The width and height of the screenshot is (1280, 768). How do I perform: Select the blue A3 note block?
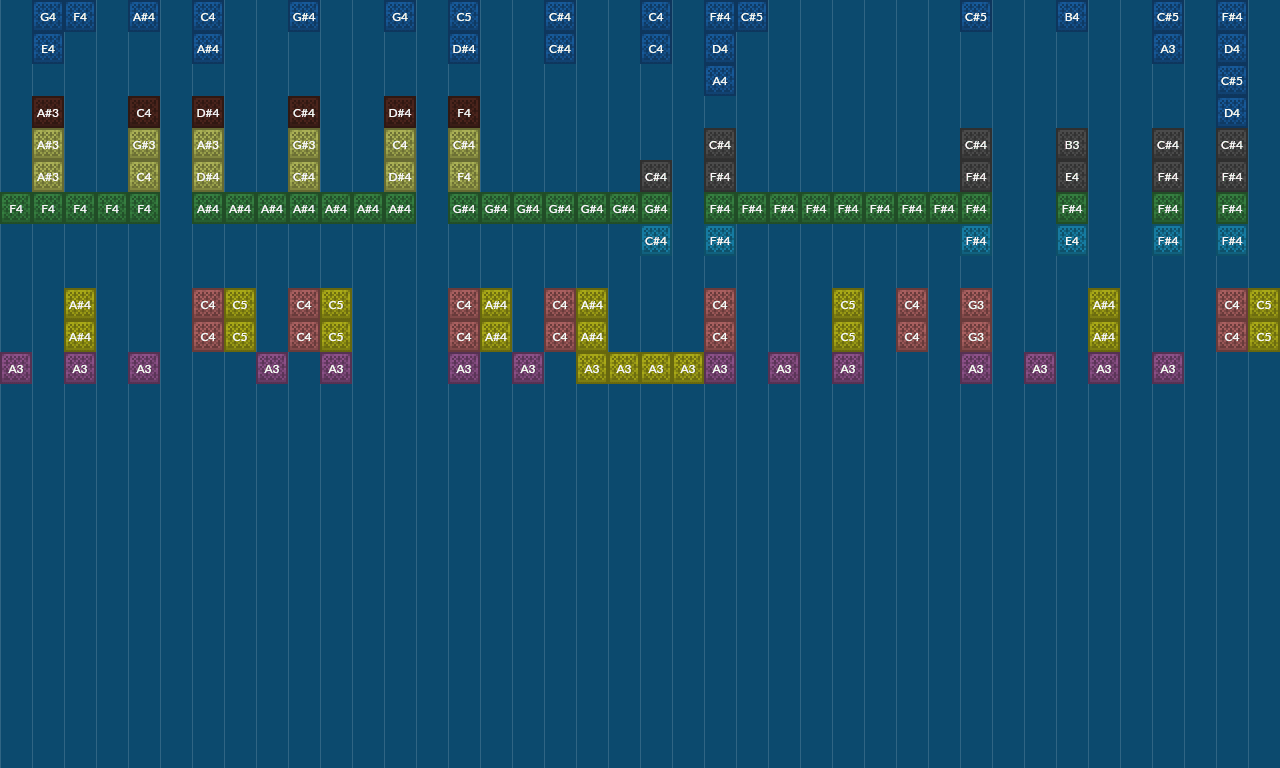pyautogui.click(x=1168, y=48)
